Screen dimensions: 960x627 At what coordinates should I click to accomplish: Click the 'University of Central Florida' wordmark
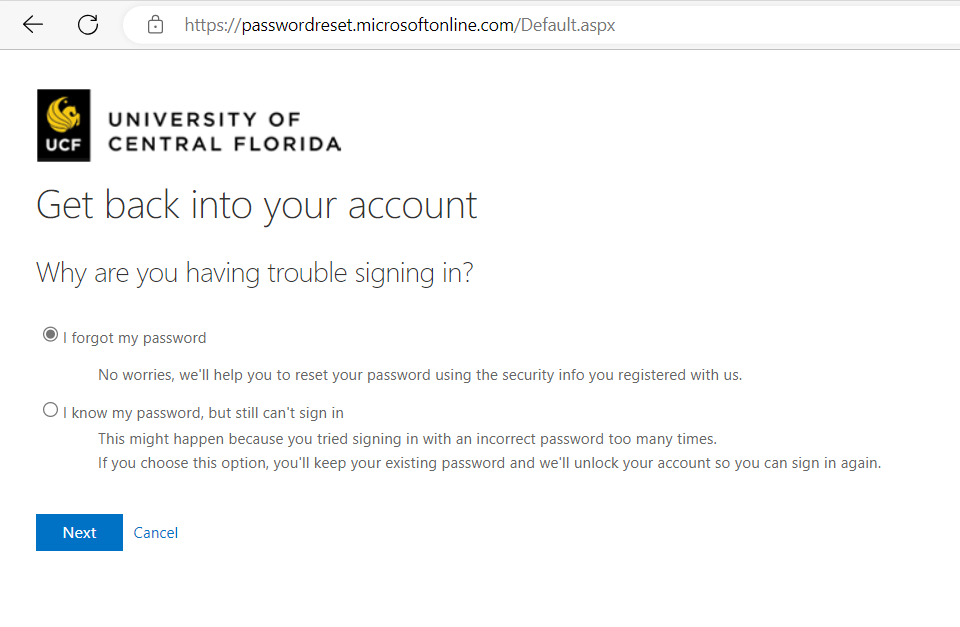[x=225, y=132]
